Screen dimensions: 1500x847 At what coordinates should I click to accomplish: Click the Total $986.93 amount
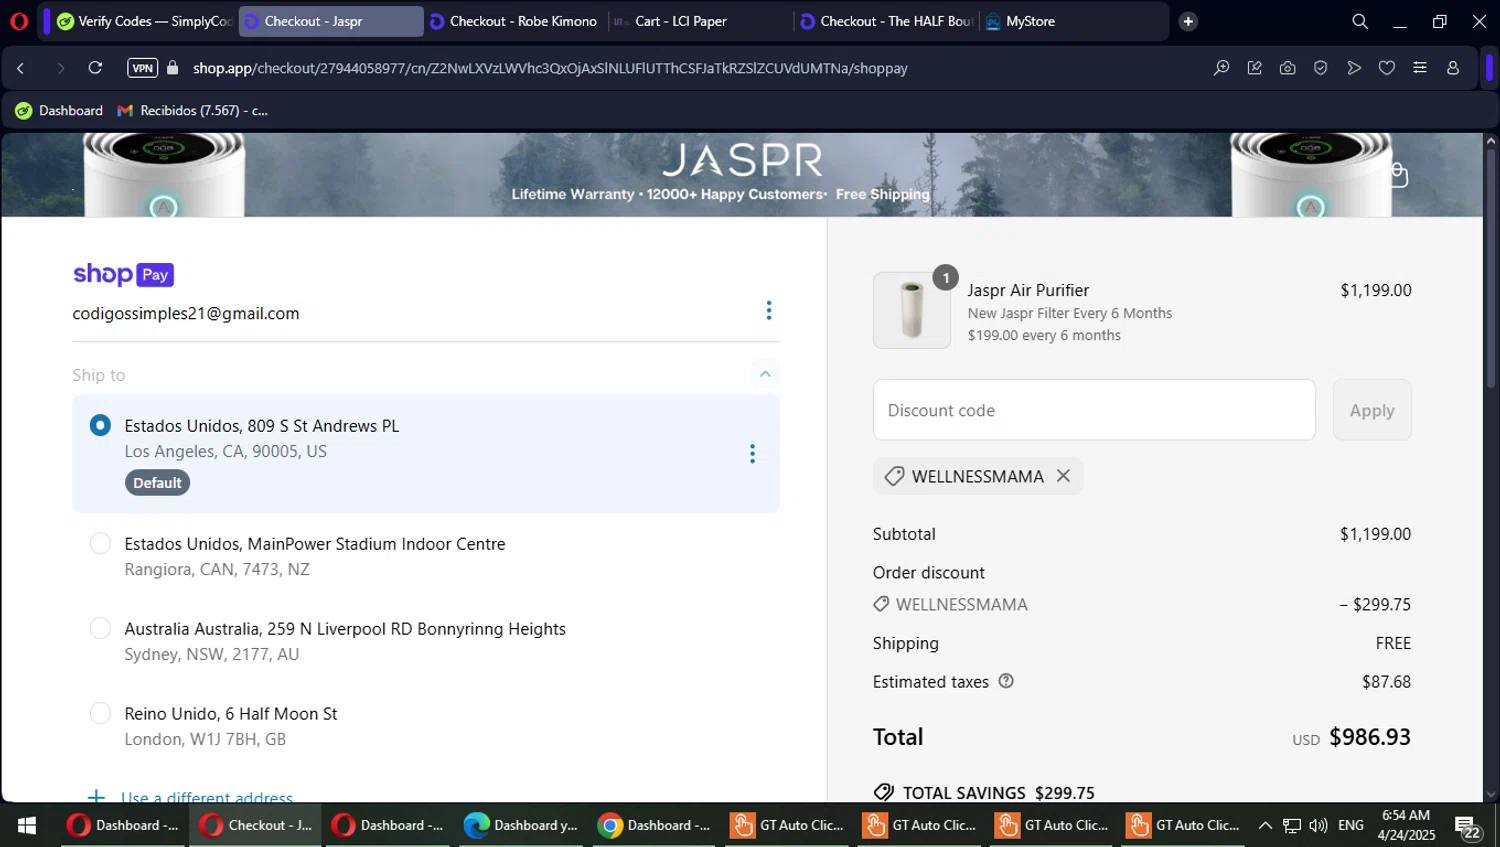1370,737
